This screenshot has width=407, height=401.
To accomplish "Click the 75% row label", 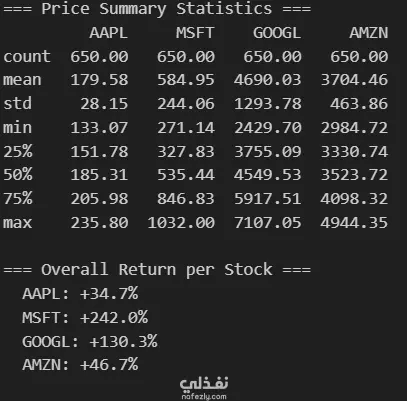I will click(18, 199).
